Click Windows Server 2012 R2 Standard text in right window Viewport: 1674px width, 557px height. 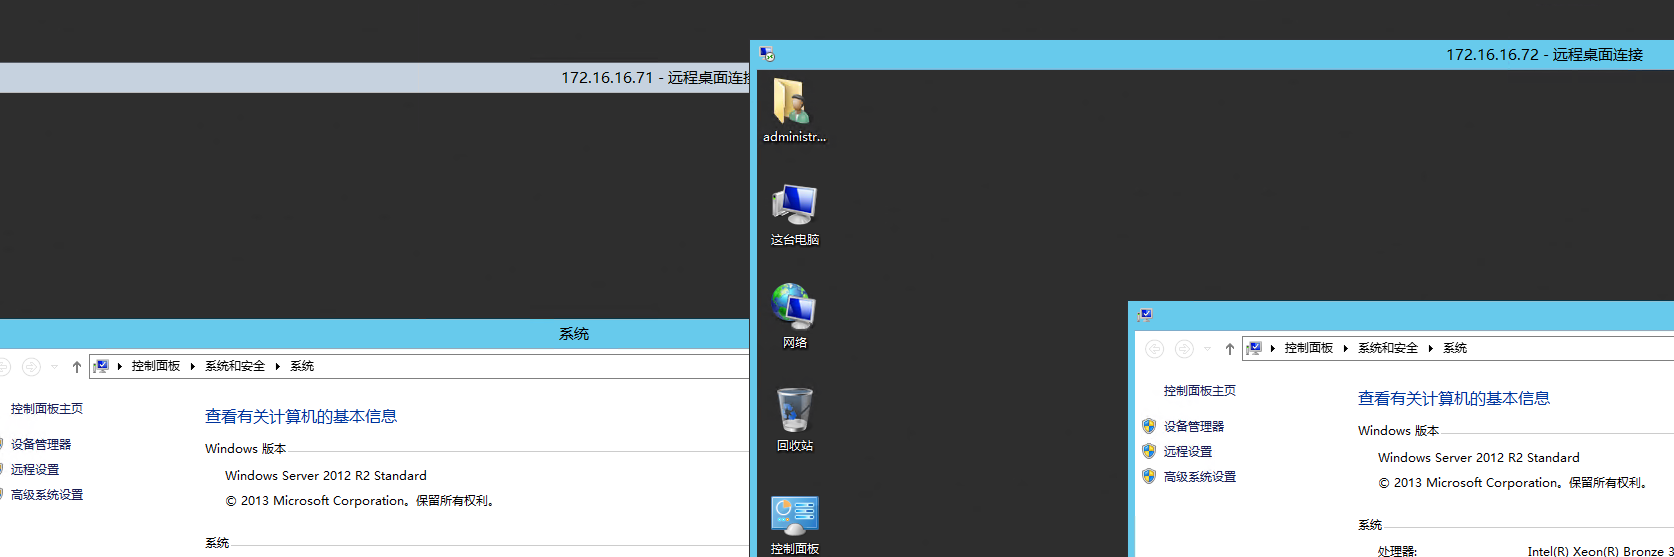1479,458
